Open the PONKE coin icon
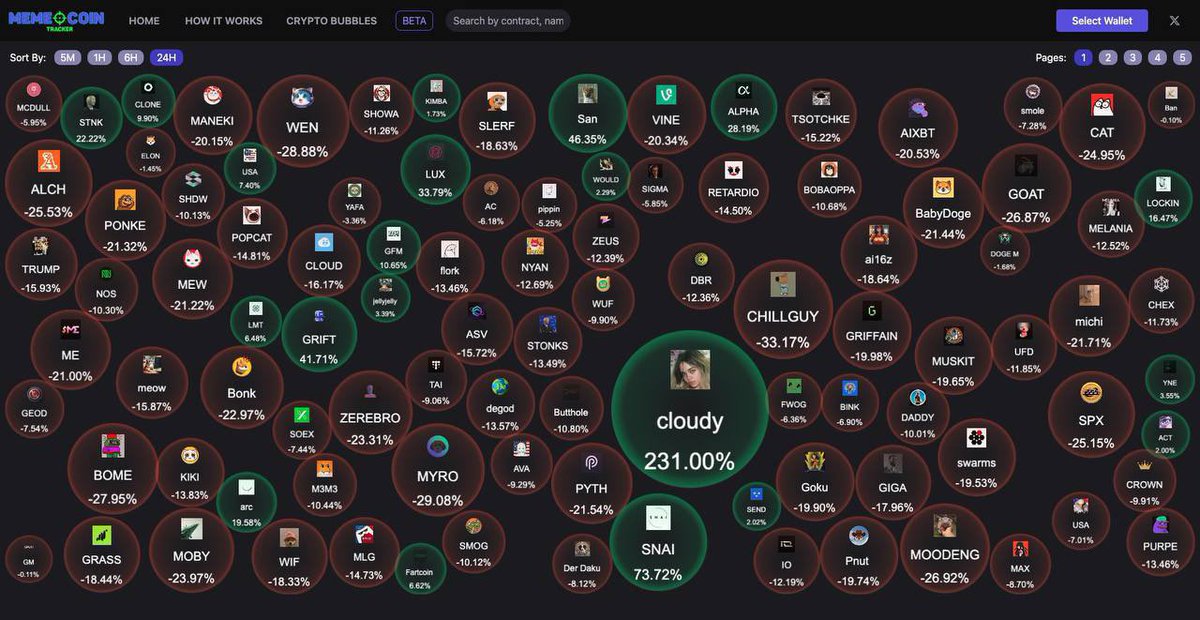This screenshot has height=620, width=1200. [x=125, y=200]
